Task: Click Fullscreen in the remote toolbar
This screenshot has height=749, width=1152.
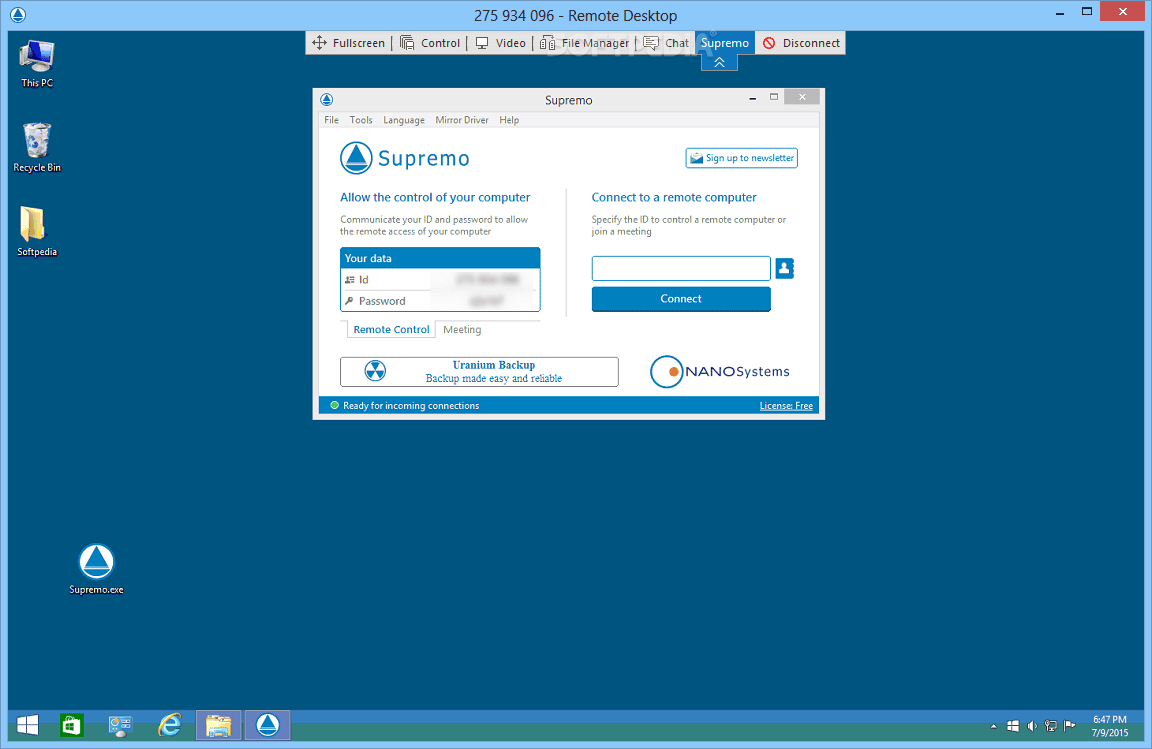Action: click(348, 43)
